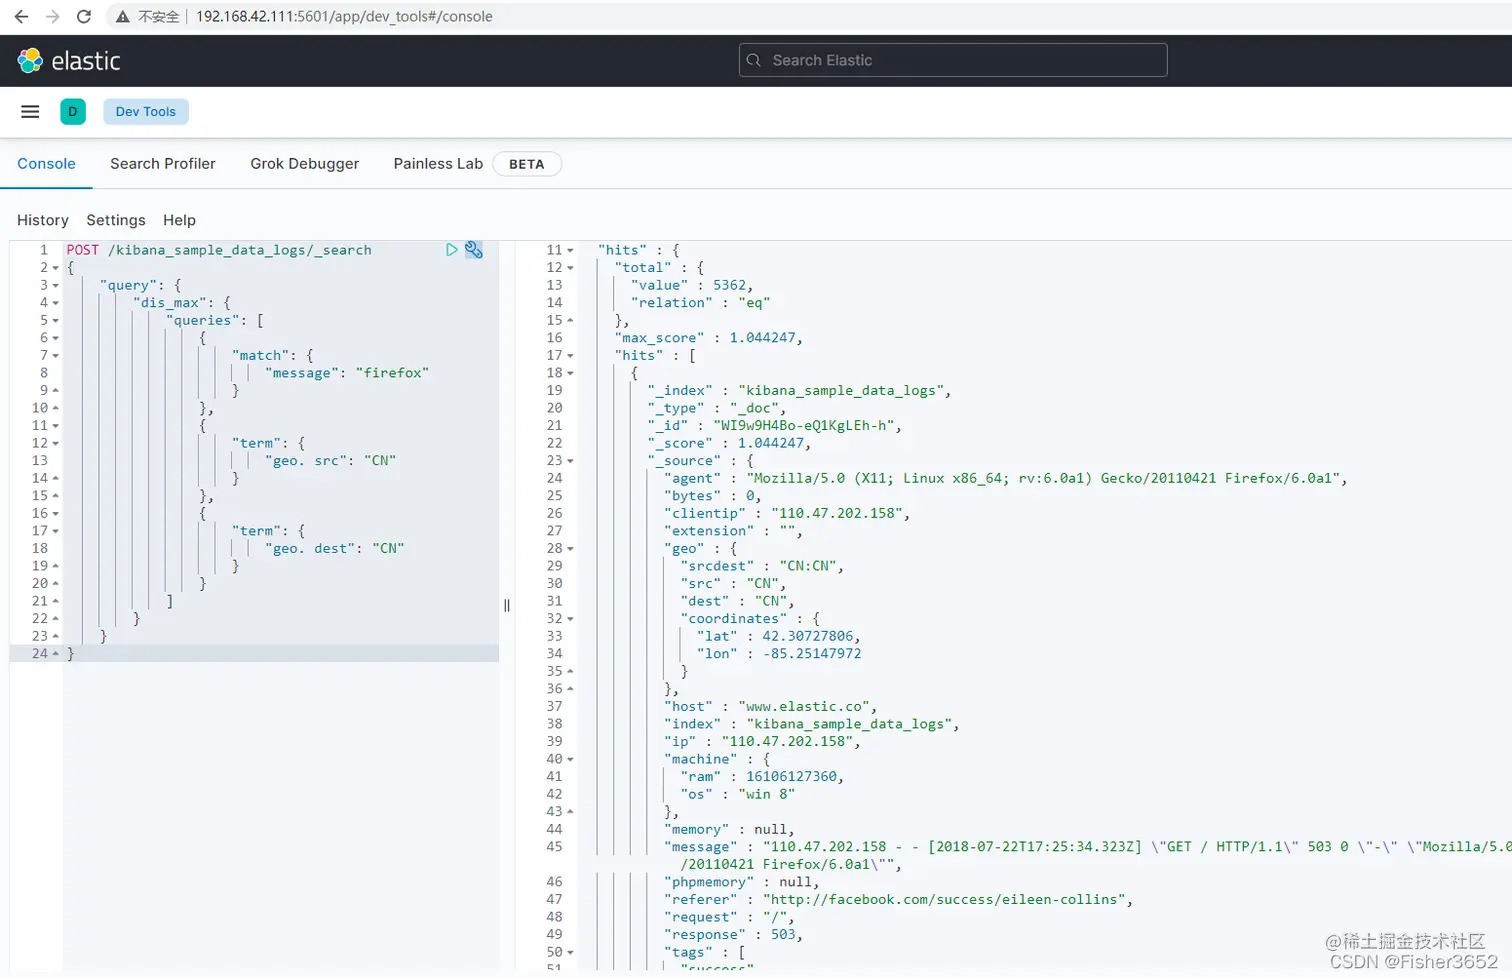Click the browser back arrow
1512x978 pixels.
coord(21,17)
